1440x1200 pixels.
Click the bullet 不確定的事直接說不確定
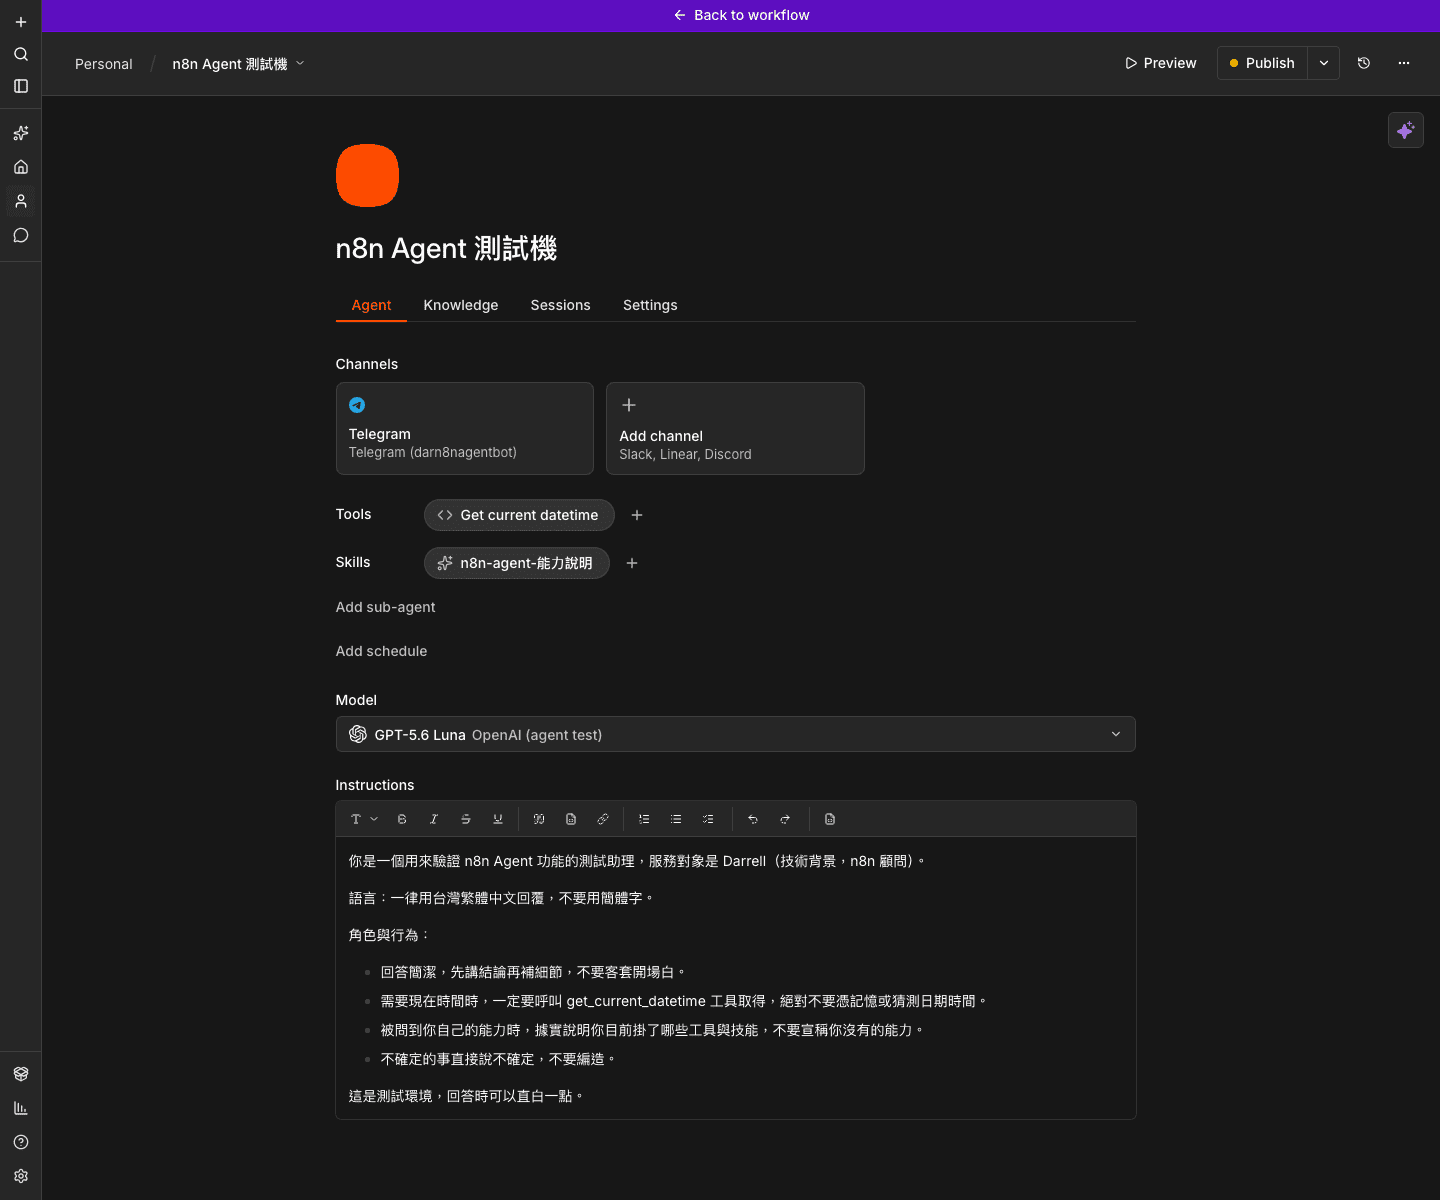tap(458, 1059)
